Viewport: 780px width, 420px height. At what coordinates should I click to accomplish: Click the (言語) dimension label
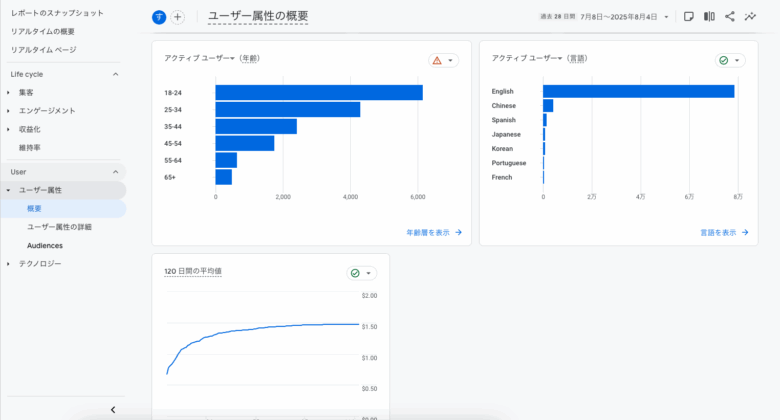tap(577, 58)
